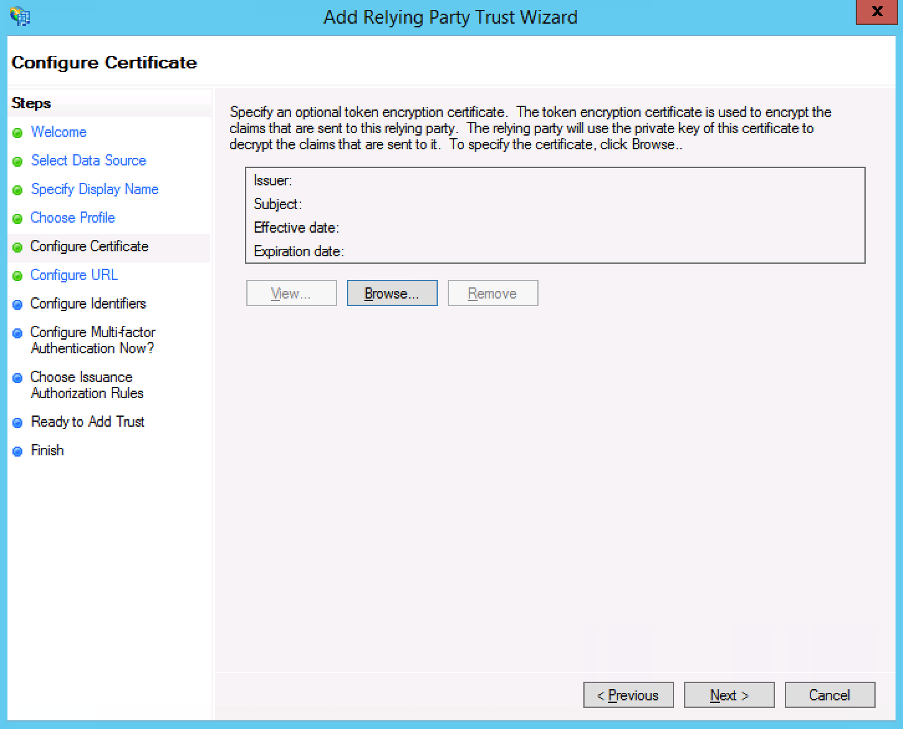Click green bullet beside Welcome step
The height and width of the screenshot is (730, 904).
[17, 133]
